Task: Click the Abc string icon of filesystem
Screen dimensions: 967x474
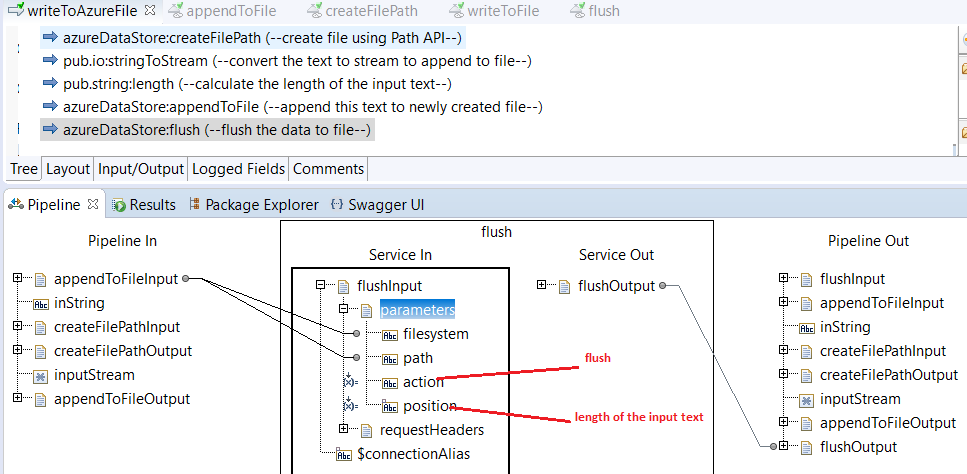Action: point(390,335)
